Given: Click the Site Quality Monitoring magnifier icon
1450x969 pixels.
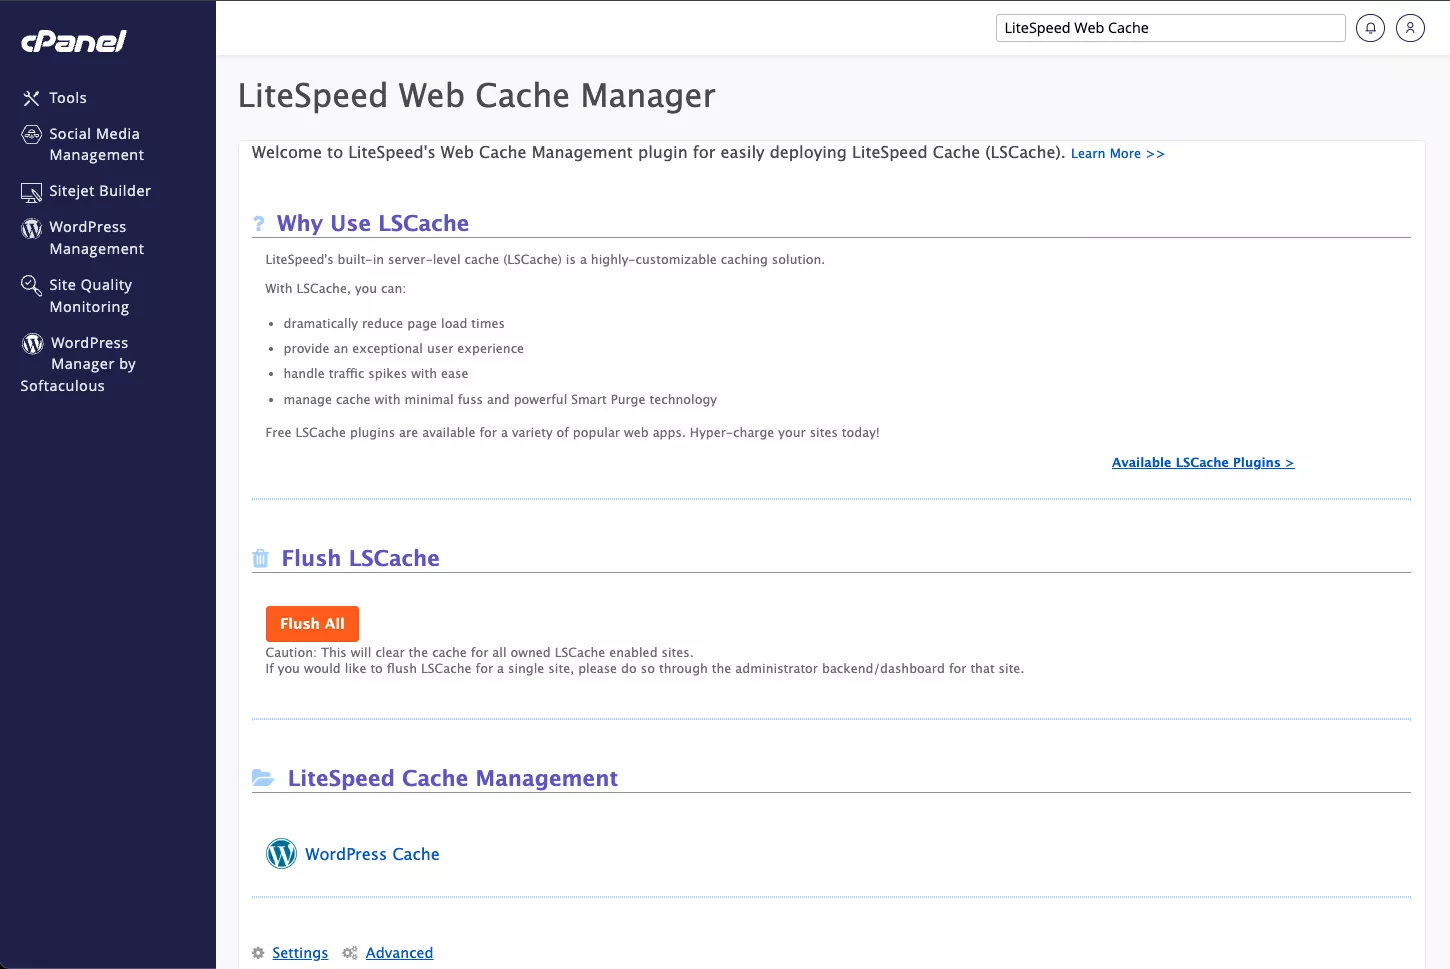Looking at the screenshot, I should 31,284.
